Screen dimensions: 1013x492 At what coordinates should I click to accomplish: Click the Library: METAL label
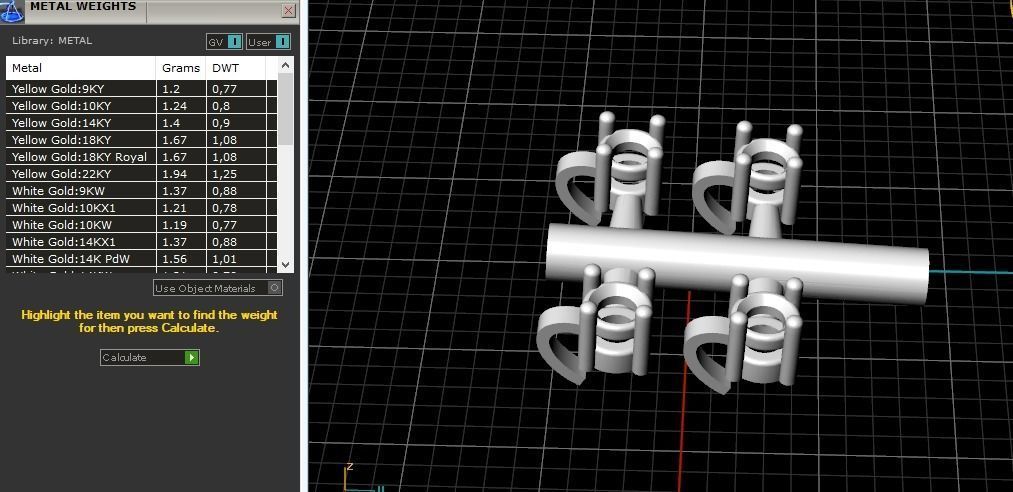[x=52, y=40]
